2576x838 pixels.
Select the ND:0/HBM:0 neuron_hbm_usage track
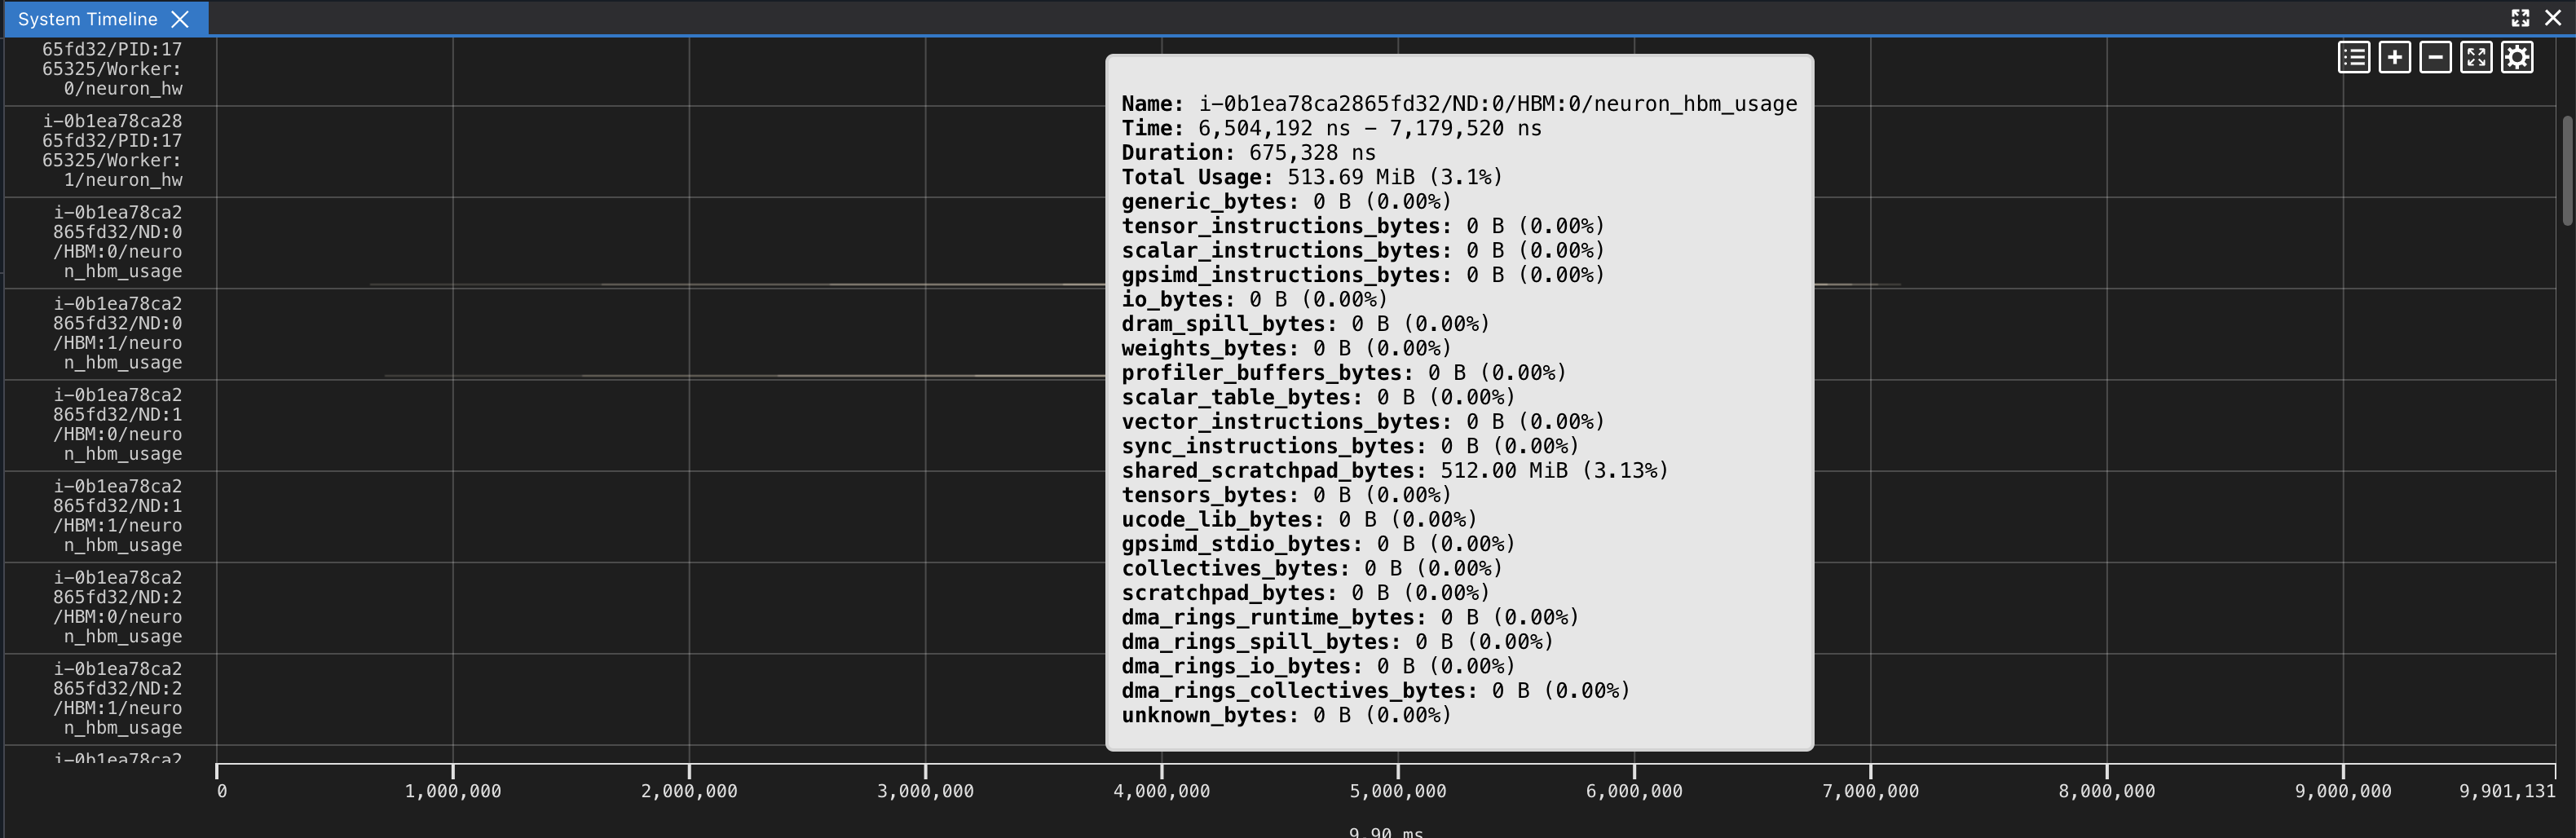coord(110,242)
